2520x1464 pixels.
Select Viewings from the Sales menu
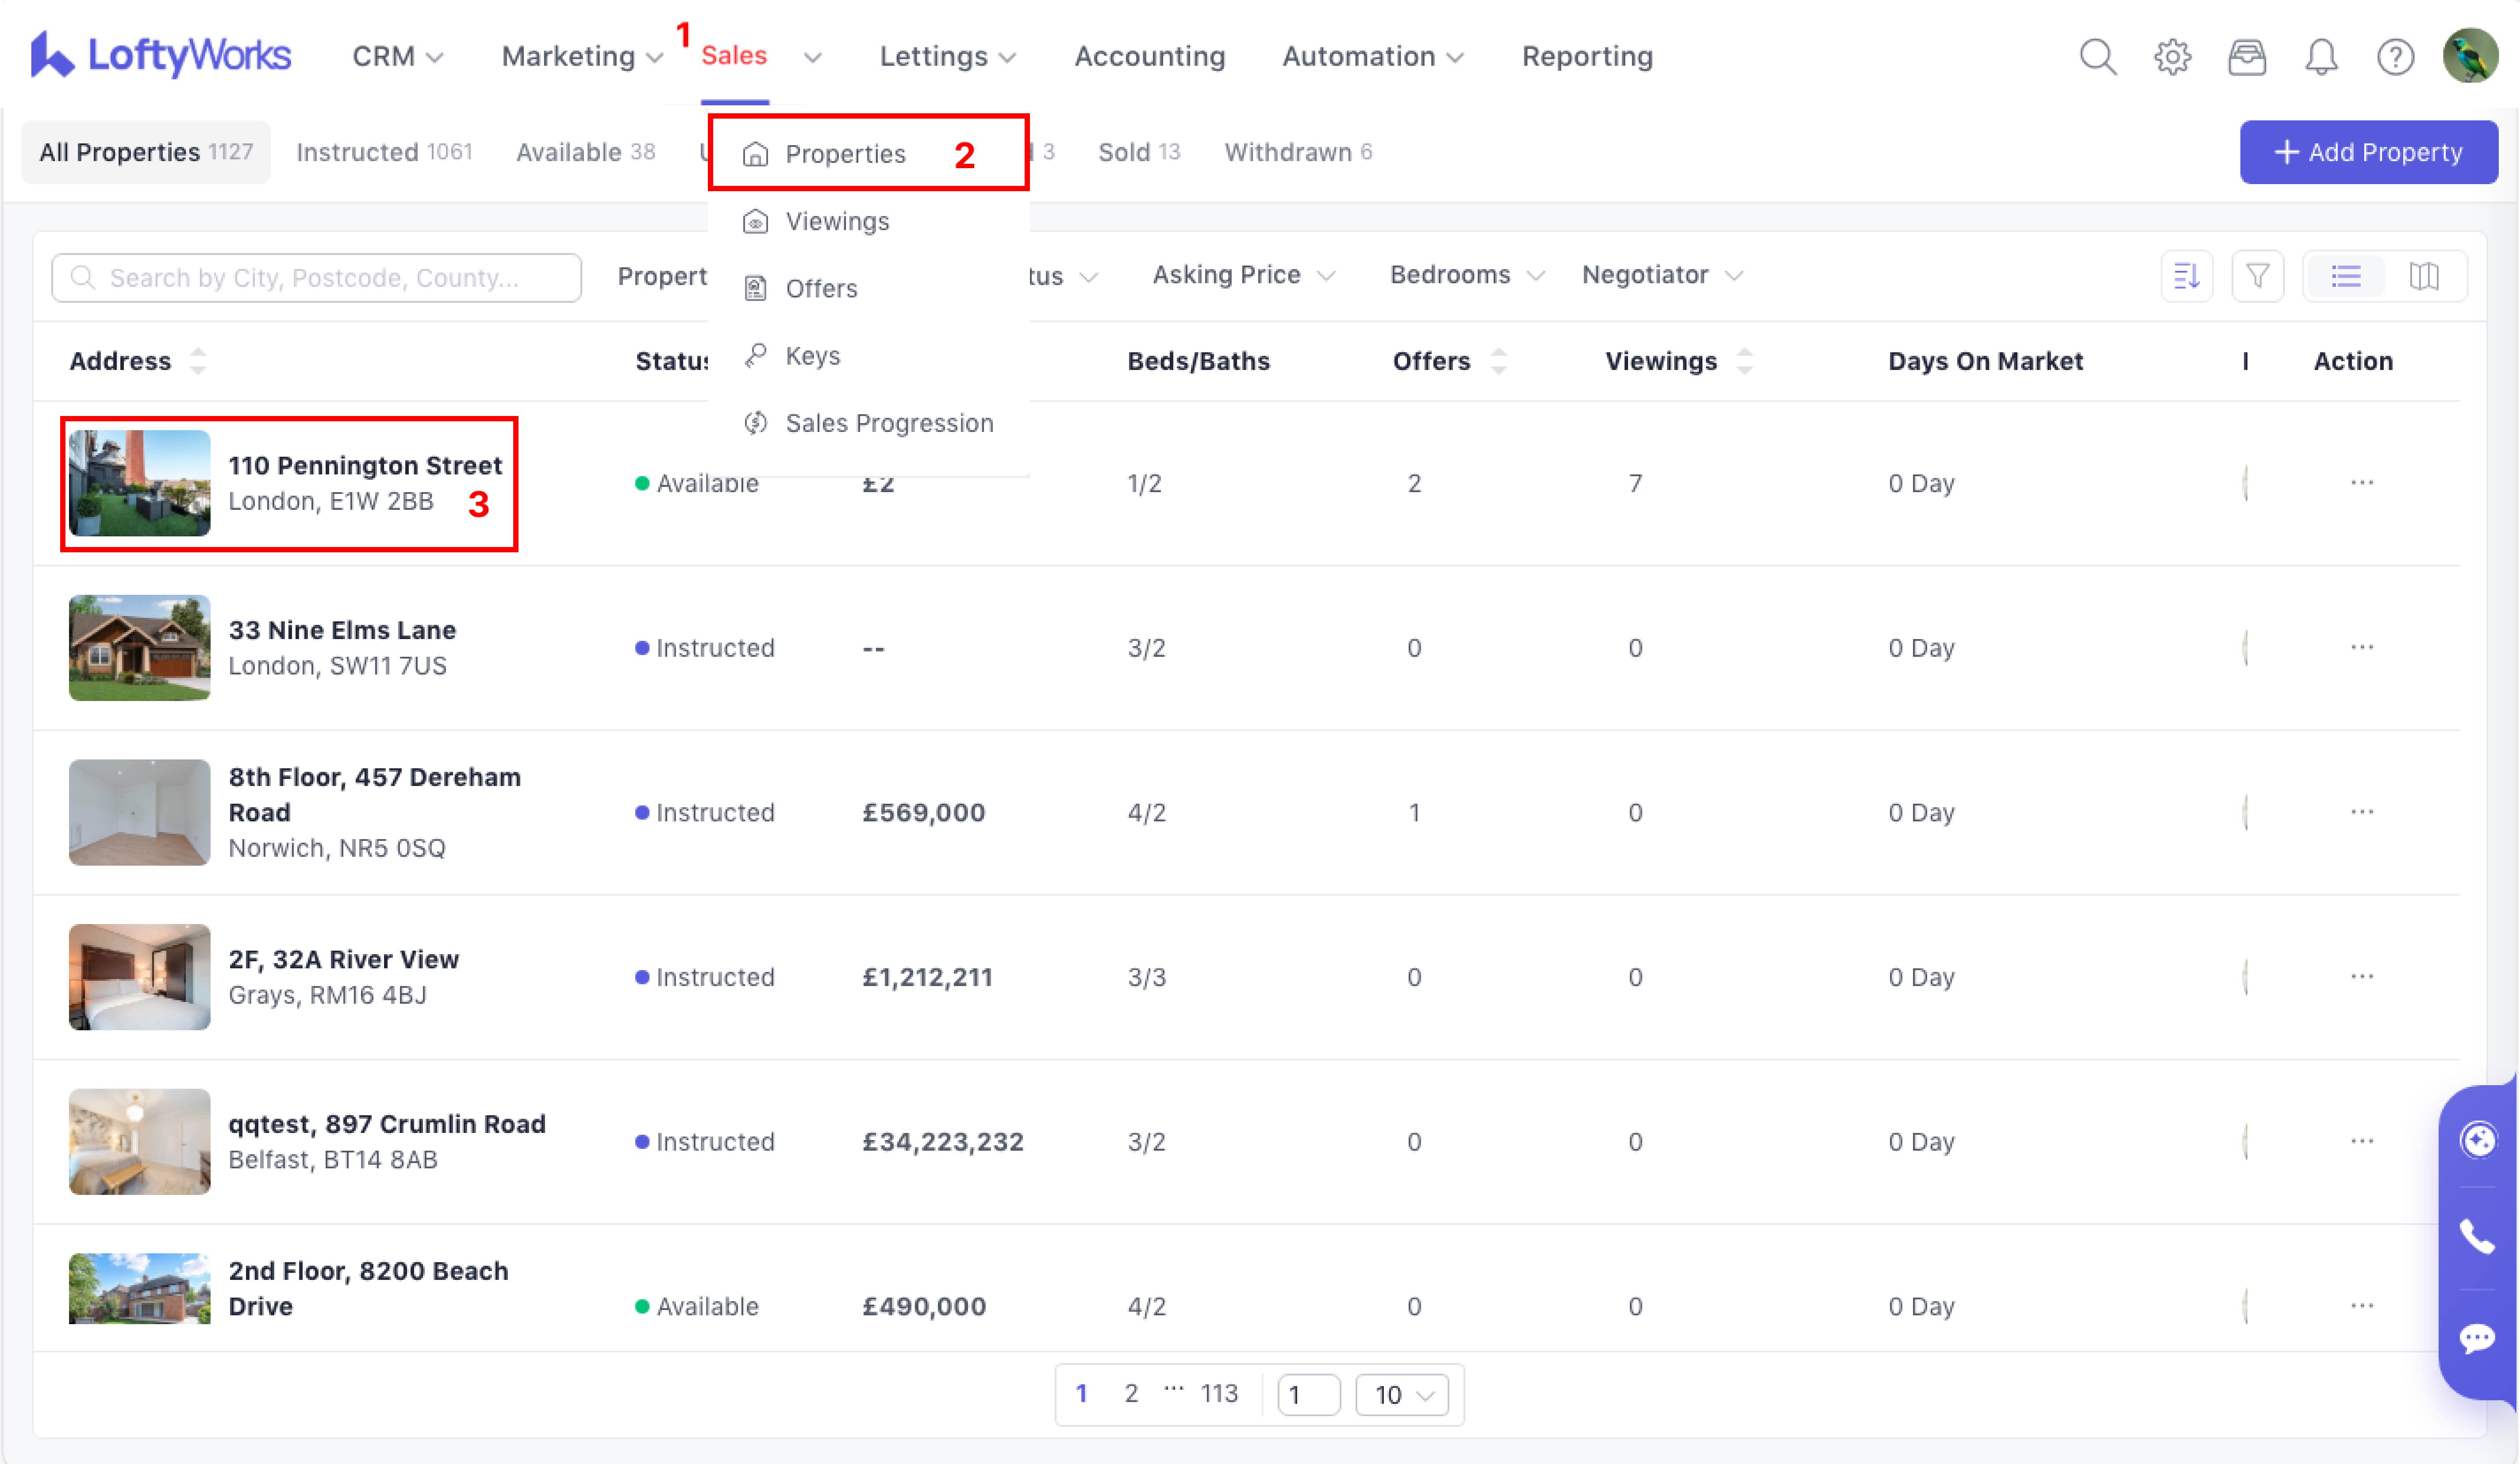coord(837,221)
